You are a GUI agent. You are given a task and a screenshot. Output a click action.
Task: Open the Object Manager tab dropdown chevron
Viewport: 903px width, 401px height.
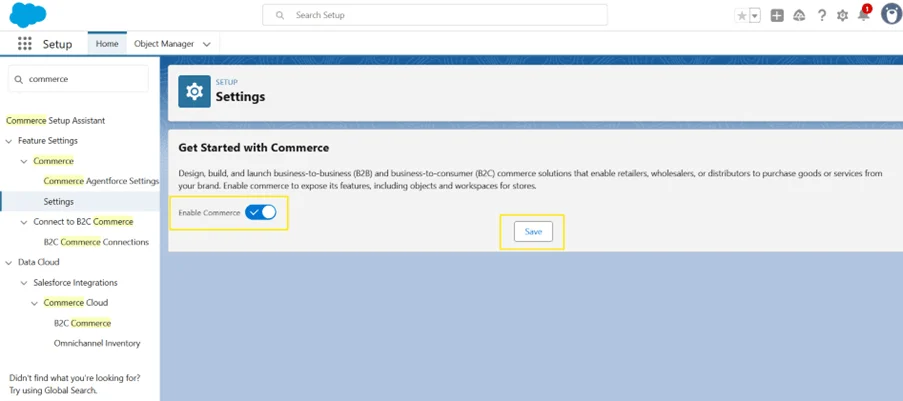pyautogui.click(x=207, y=44)
